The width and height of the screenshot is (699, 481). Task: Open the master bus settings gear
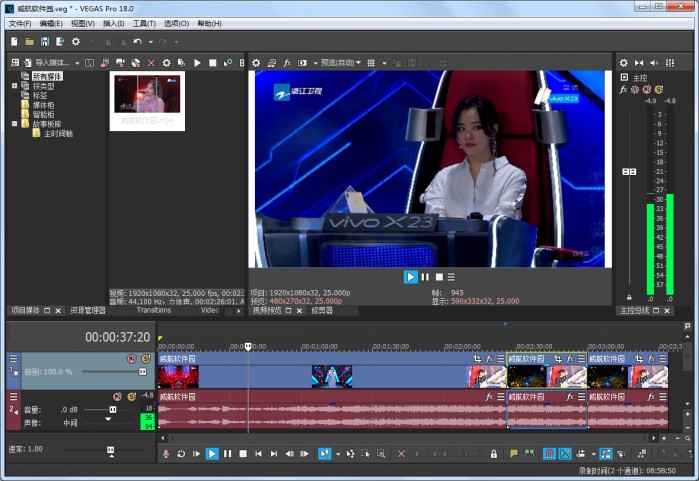tap(624, 63)
